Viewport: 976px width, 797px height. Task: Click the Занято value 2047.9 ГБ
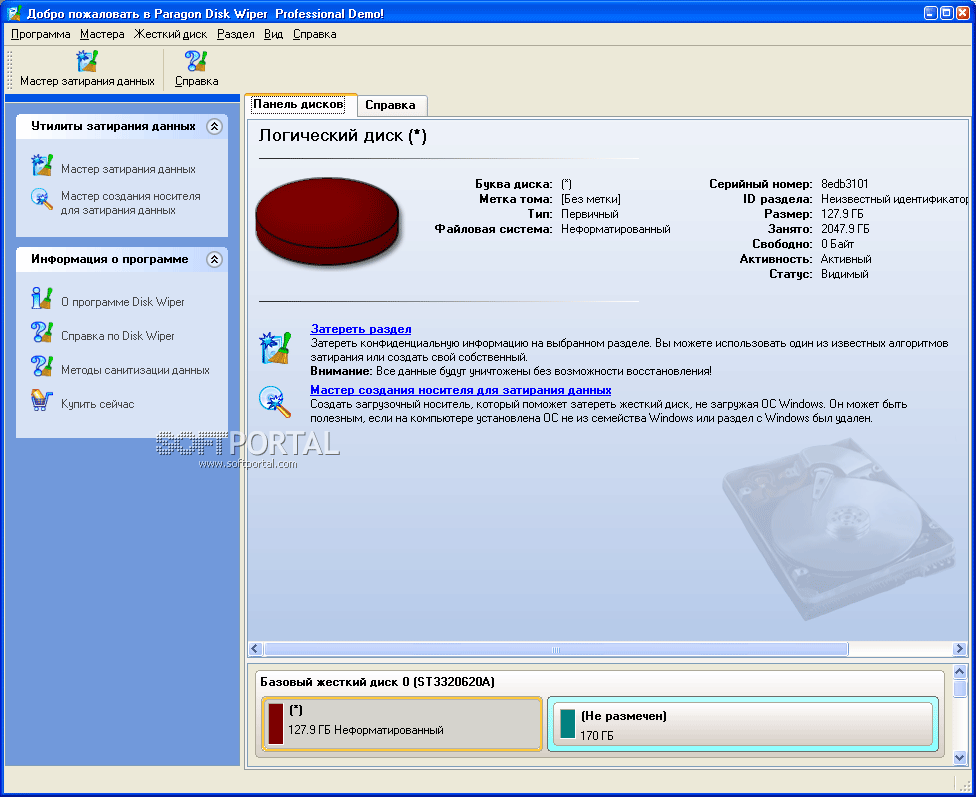[x=845, y=229]
